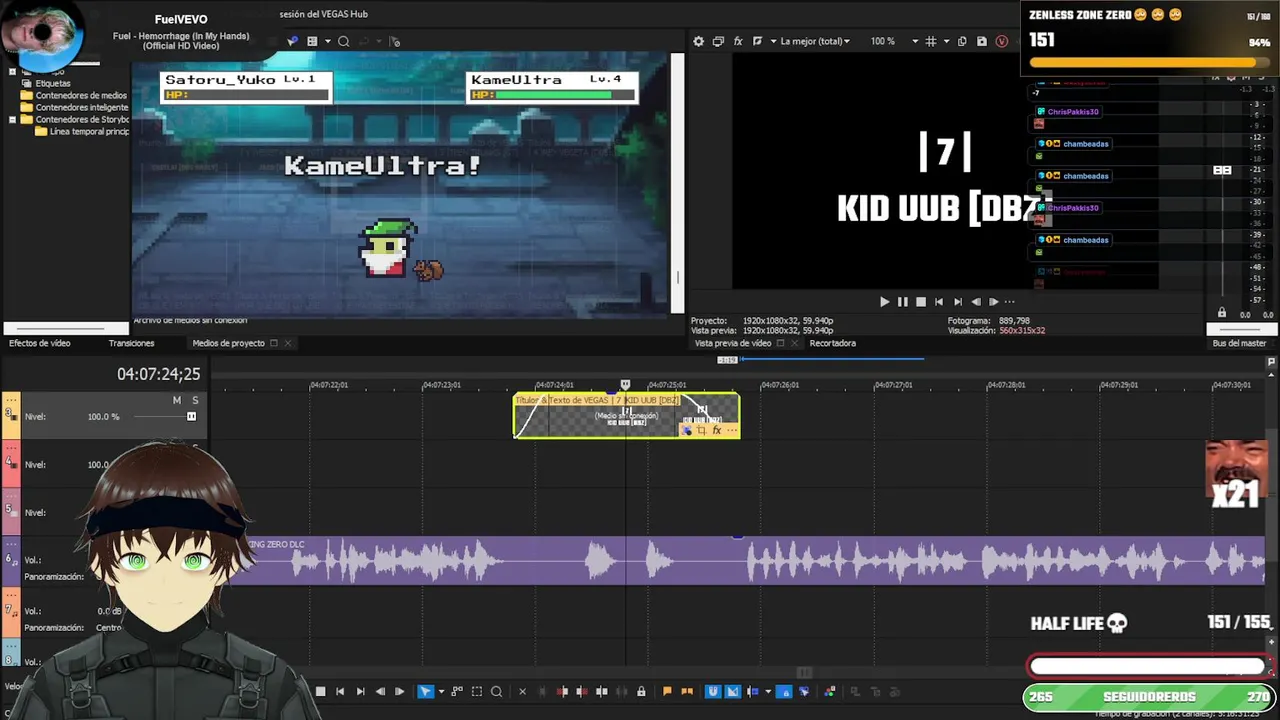The image size is (1280, 720).
Task: Click Trim End icon
Action: 582,691
